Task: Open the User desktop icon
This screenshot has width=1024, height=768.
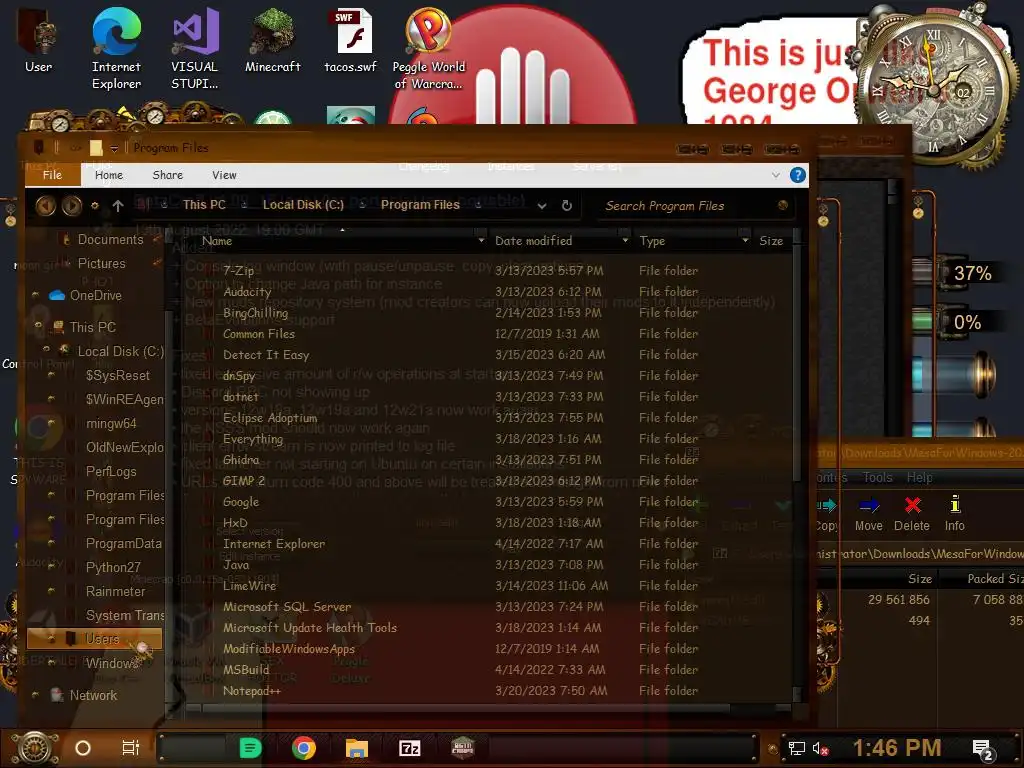Action: coord(39,40)
